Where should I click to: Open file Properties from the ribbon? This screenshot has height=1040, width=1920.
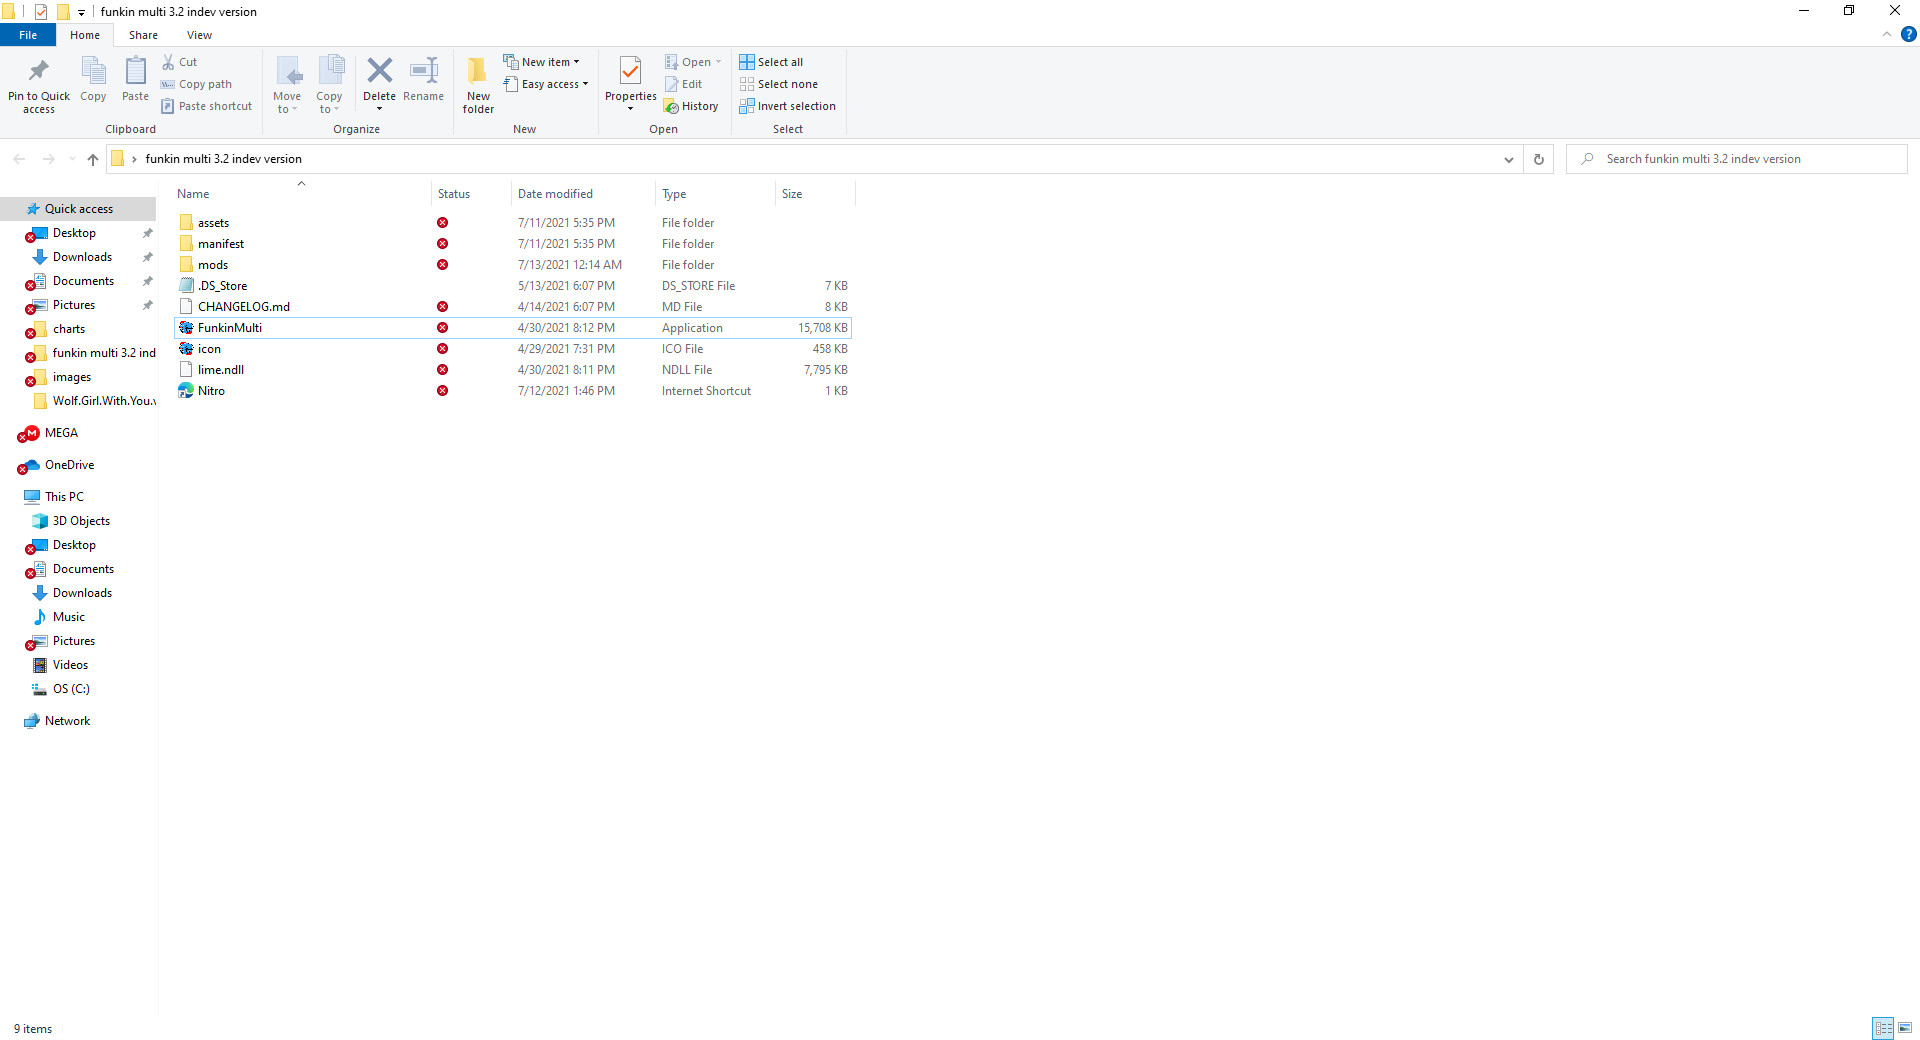pos(630,84)
